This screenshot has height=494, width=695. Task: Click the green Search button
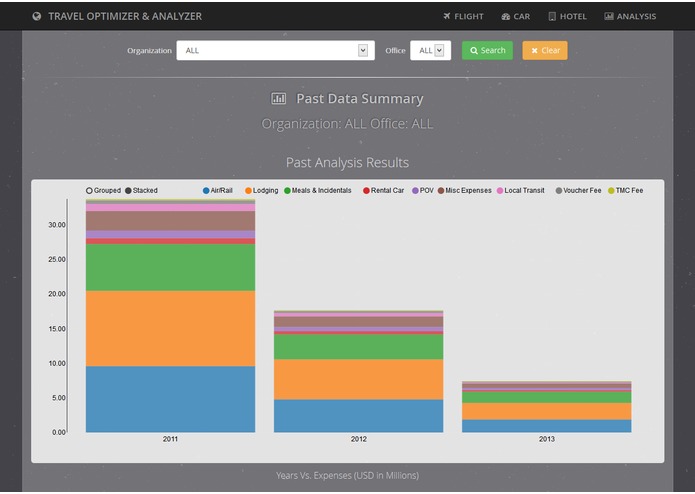tap(487, 51)
